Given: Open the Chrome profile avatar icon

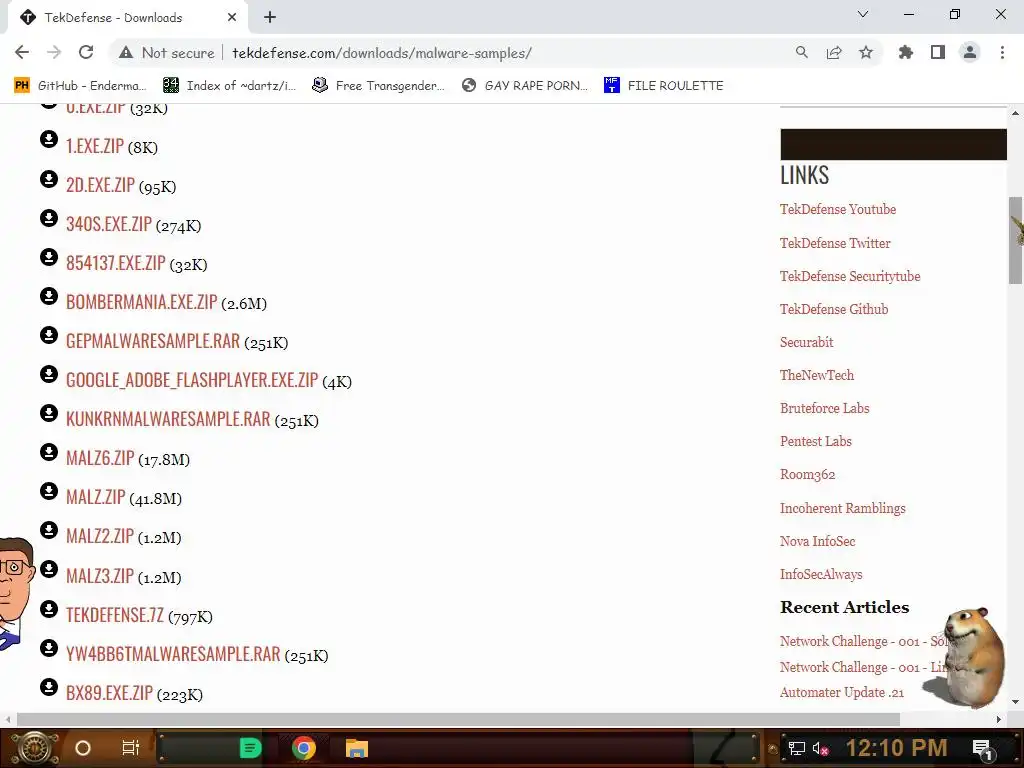Looking at the screenshot, I should [x=970, y=52].
